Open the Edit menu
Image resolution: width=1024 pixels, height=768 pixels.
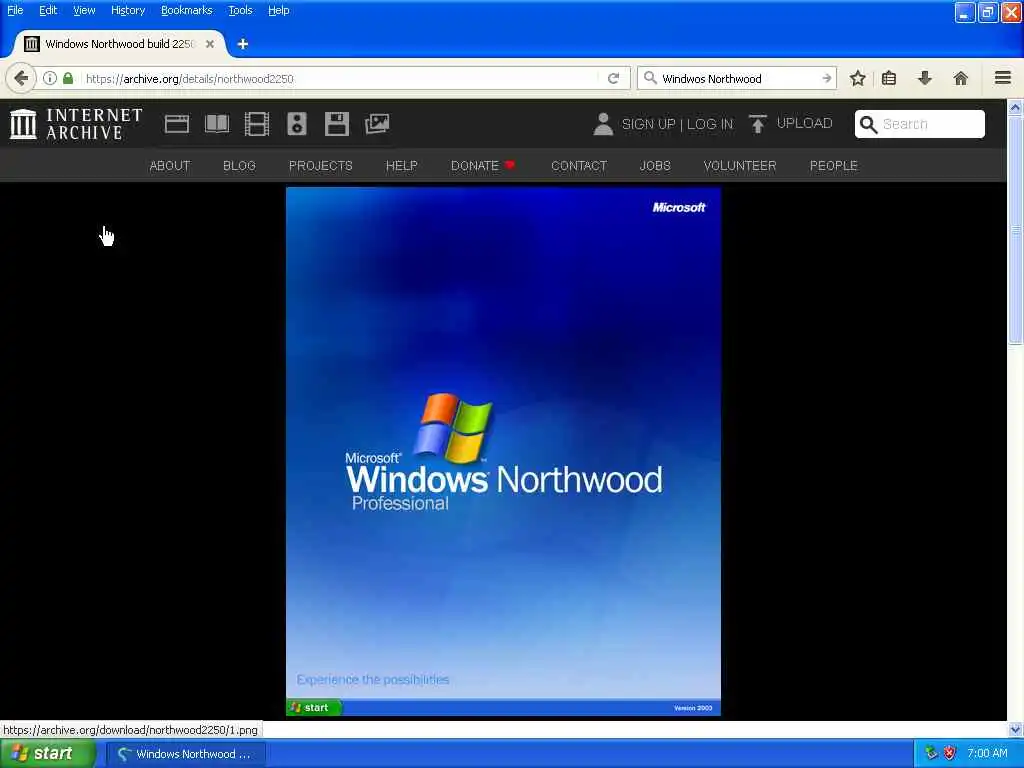(48, 10)
